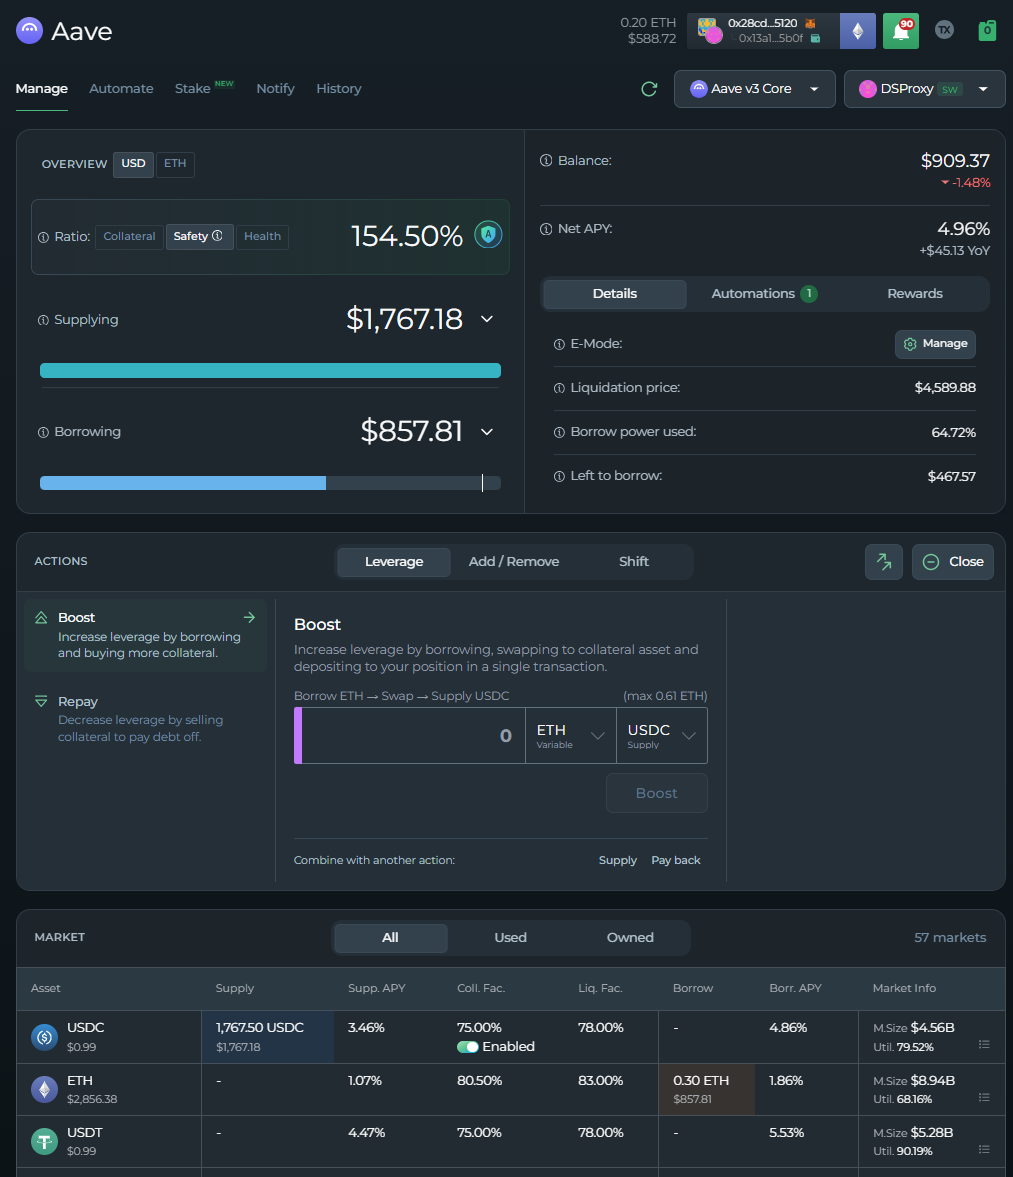Switch overview currency to ETH
This screenshot has width=1013, height=1177.
click(175, 164)
